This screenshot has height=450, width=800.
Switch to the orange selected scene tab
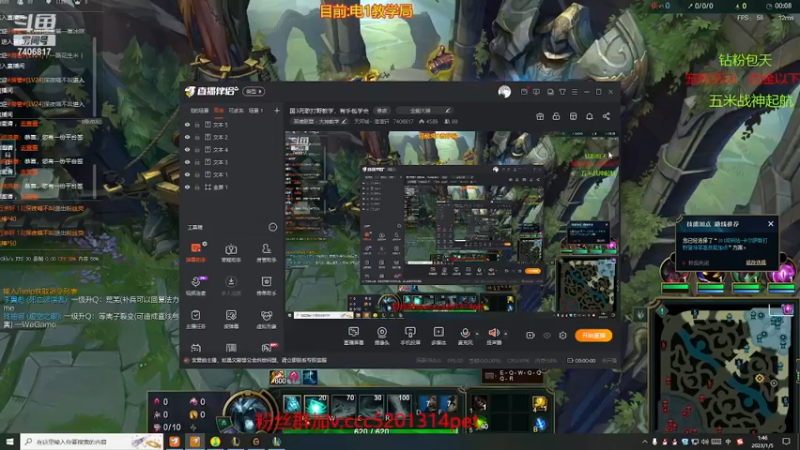[219, 110]
